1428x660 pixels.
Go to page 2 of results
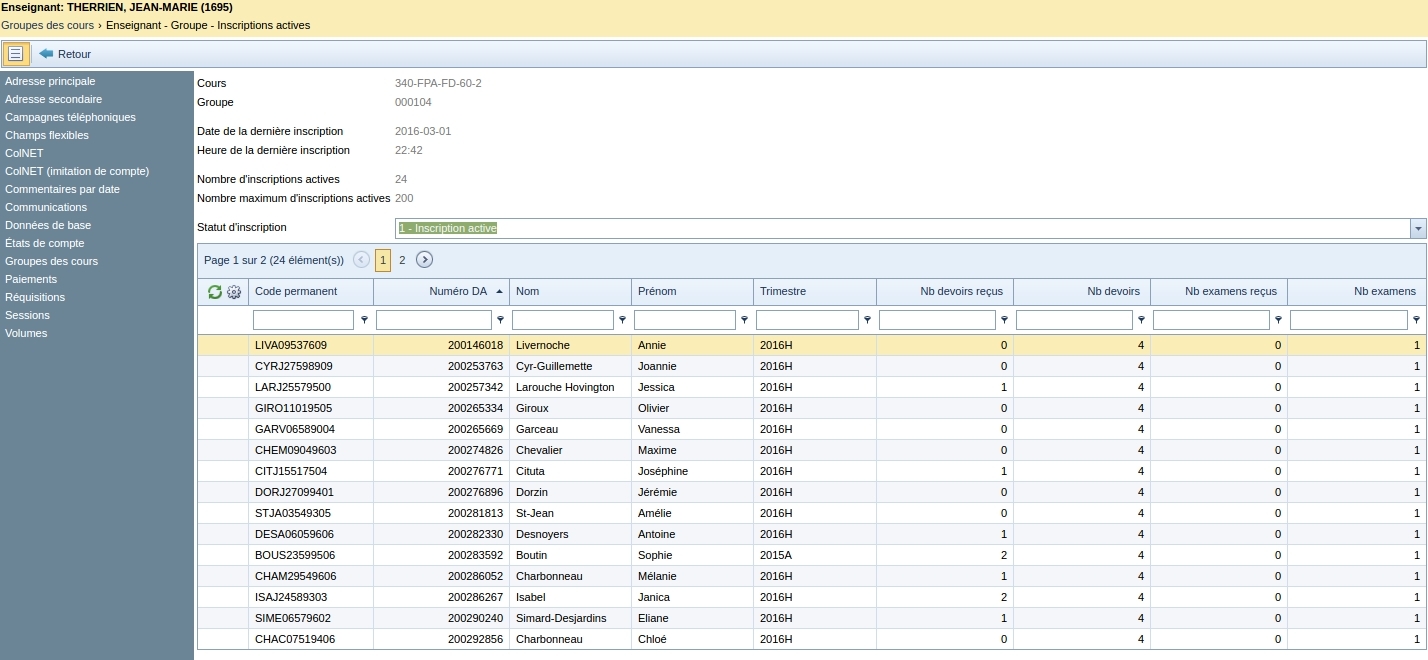[402, 260]
